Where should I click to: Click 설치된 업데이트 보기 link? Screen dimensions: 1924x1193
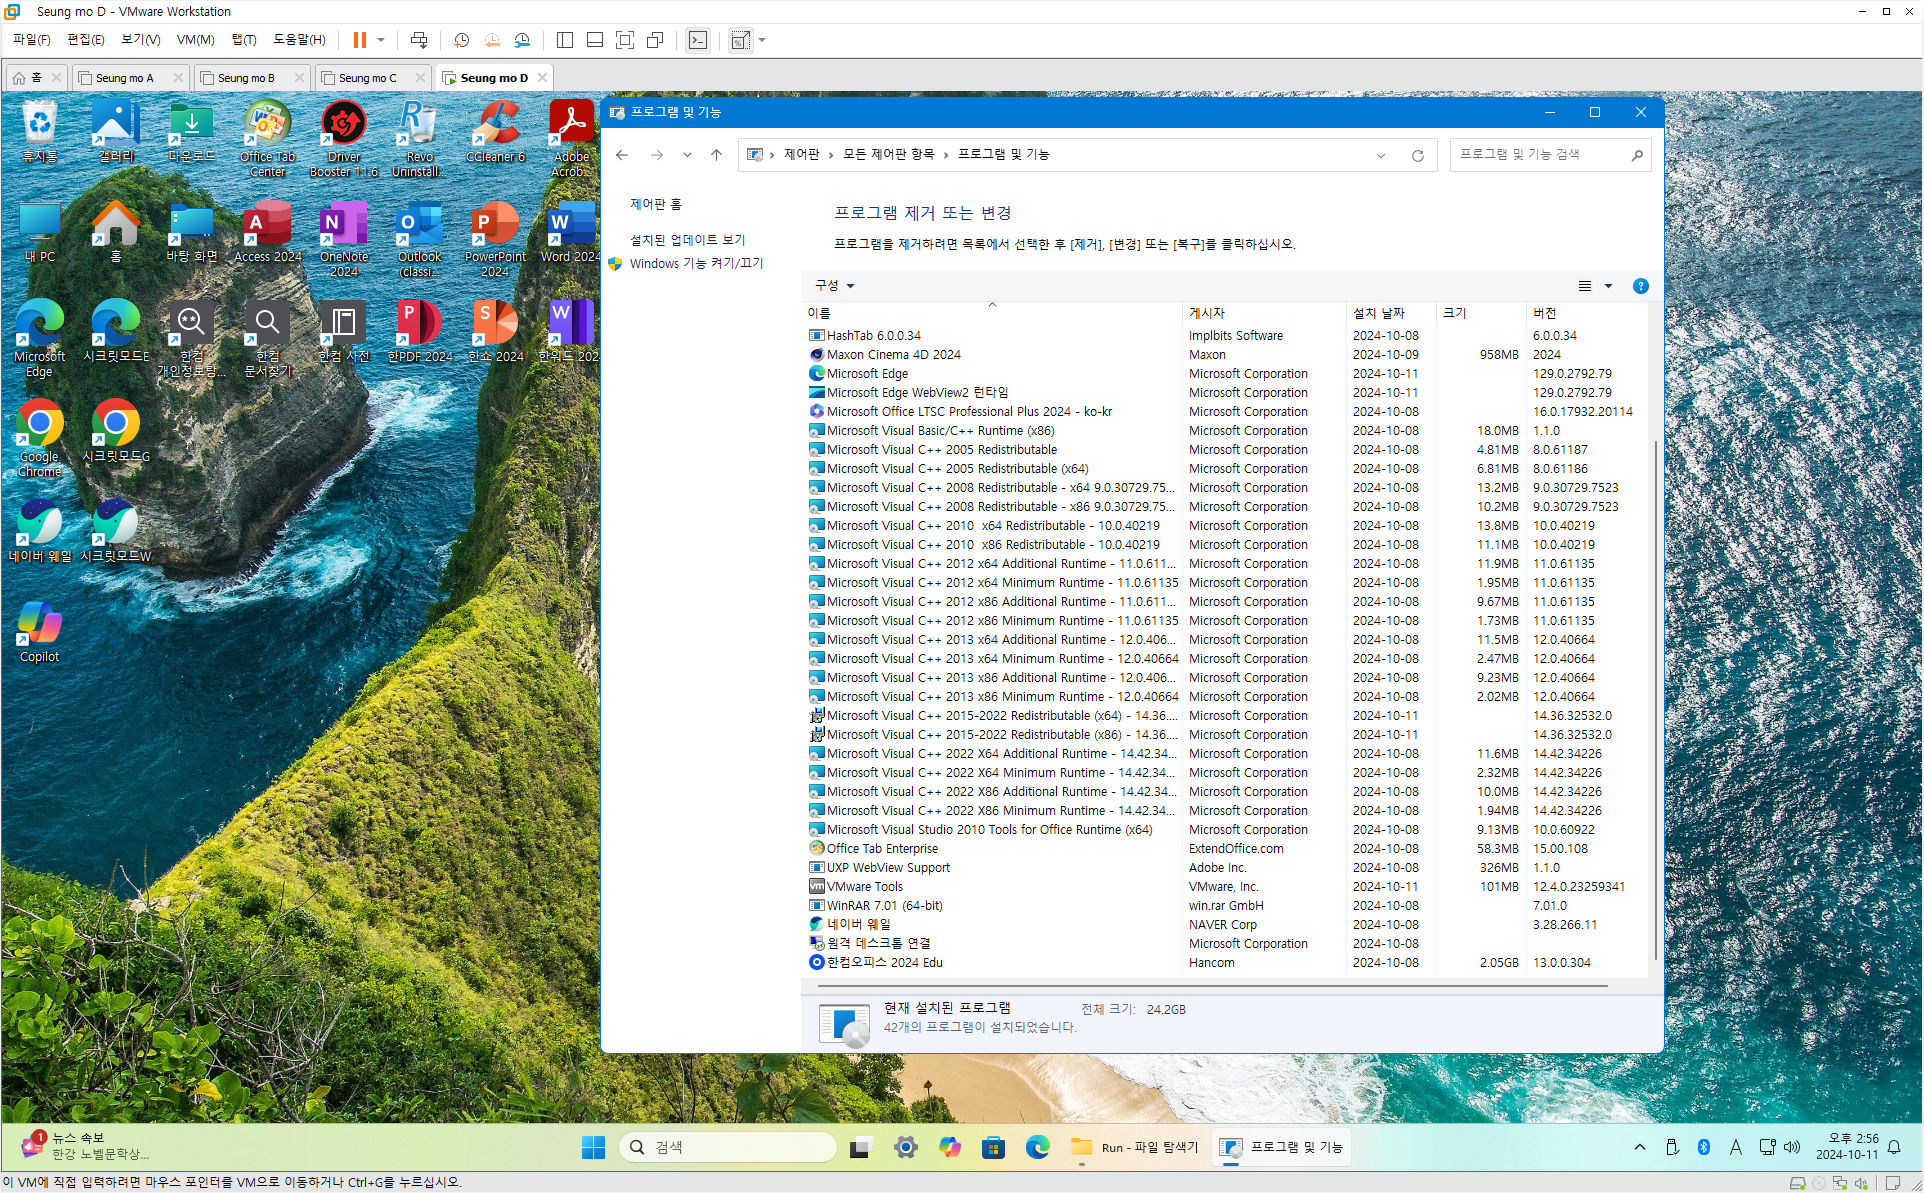pyautogui.click(x=687, y=240)
